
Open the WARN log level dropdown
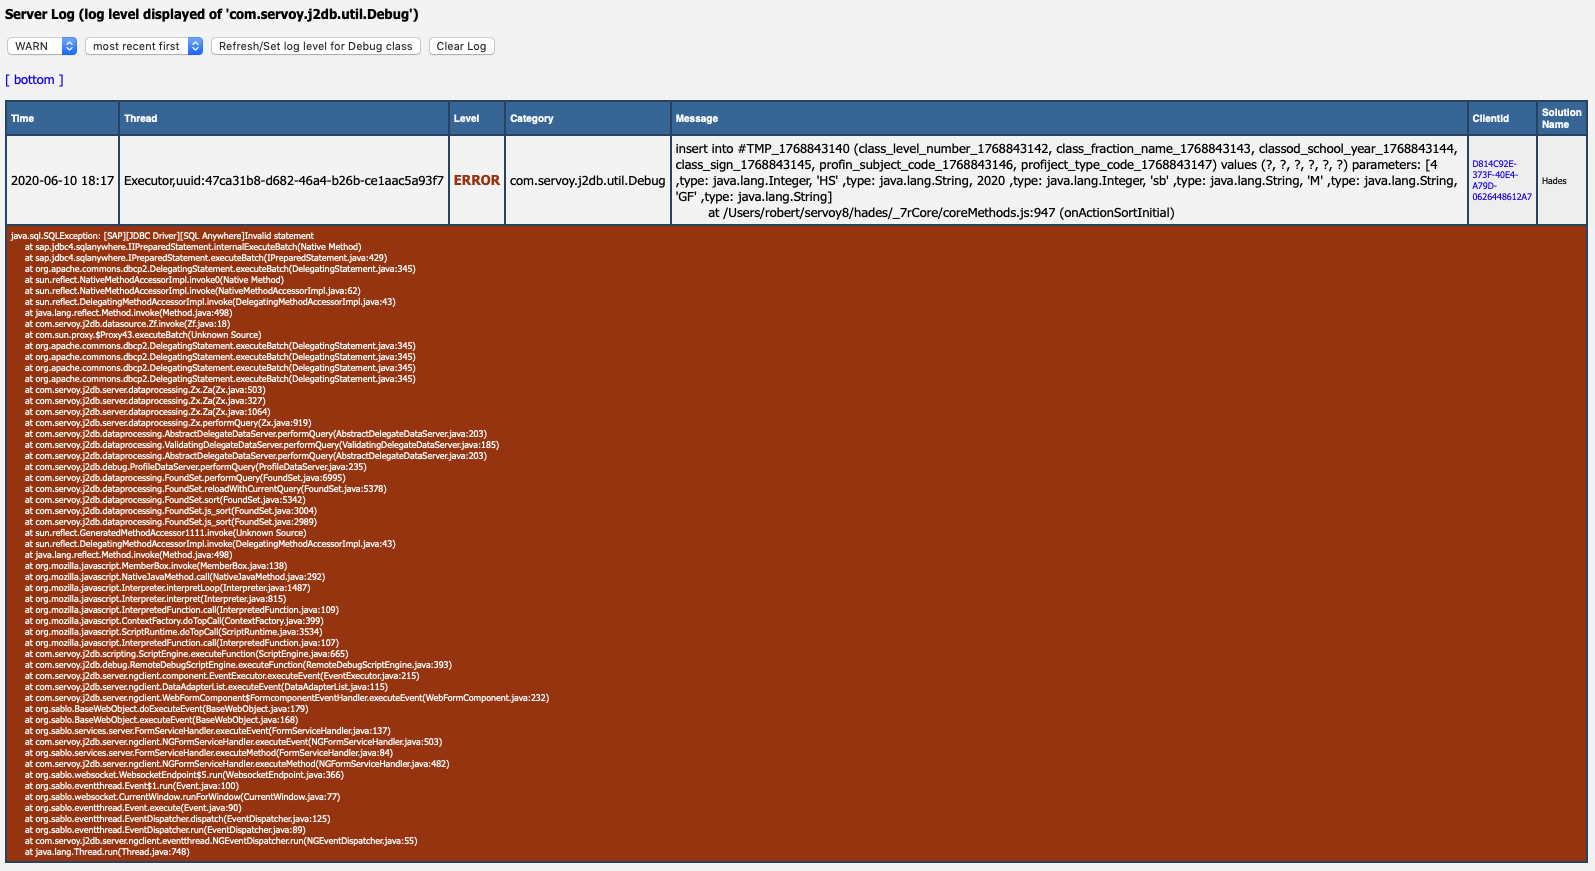(x=42, y=46)
